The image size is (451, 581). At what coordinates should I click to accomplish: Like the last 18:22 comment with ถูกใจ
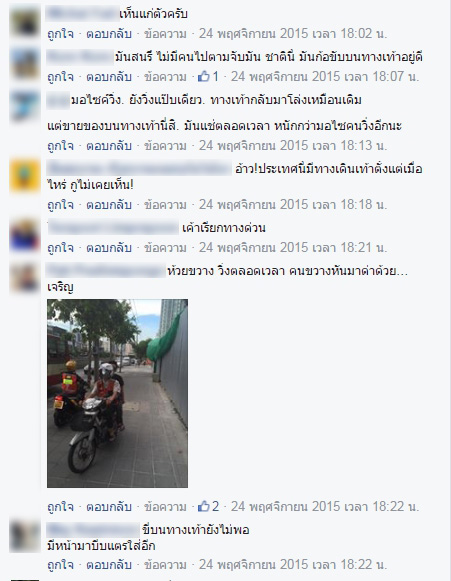coord(60,564)
